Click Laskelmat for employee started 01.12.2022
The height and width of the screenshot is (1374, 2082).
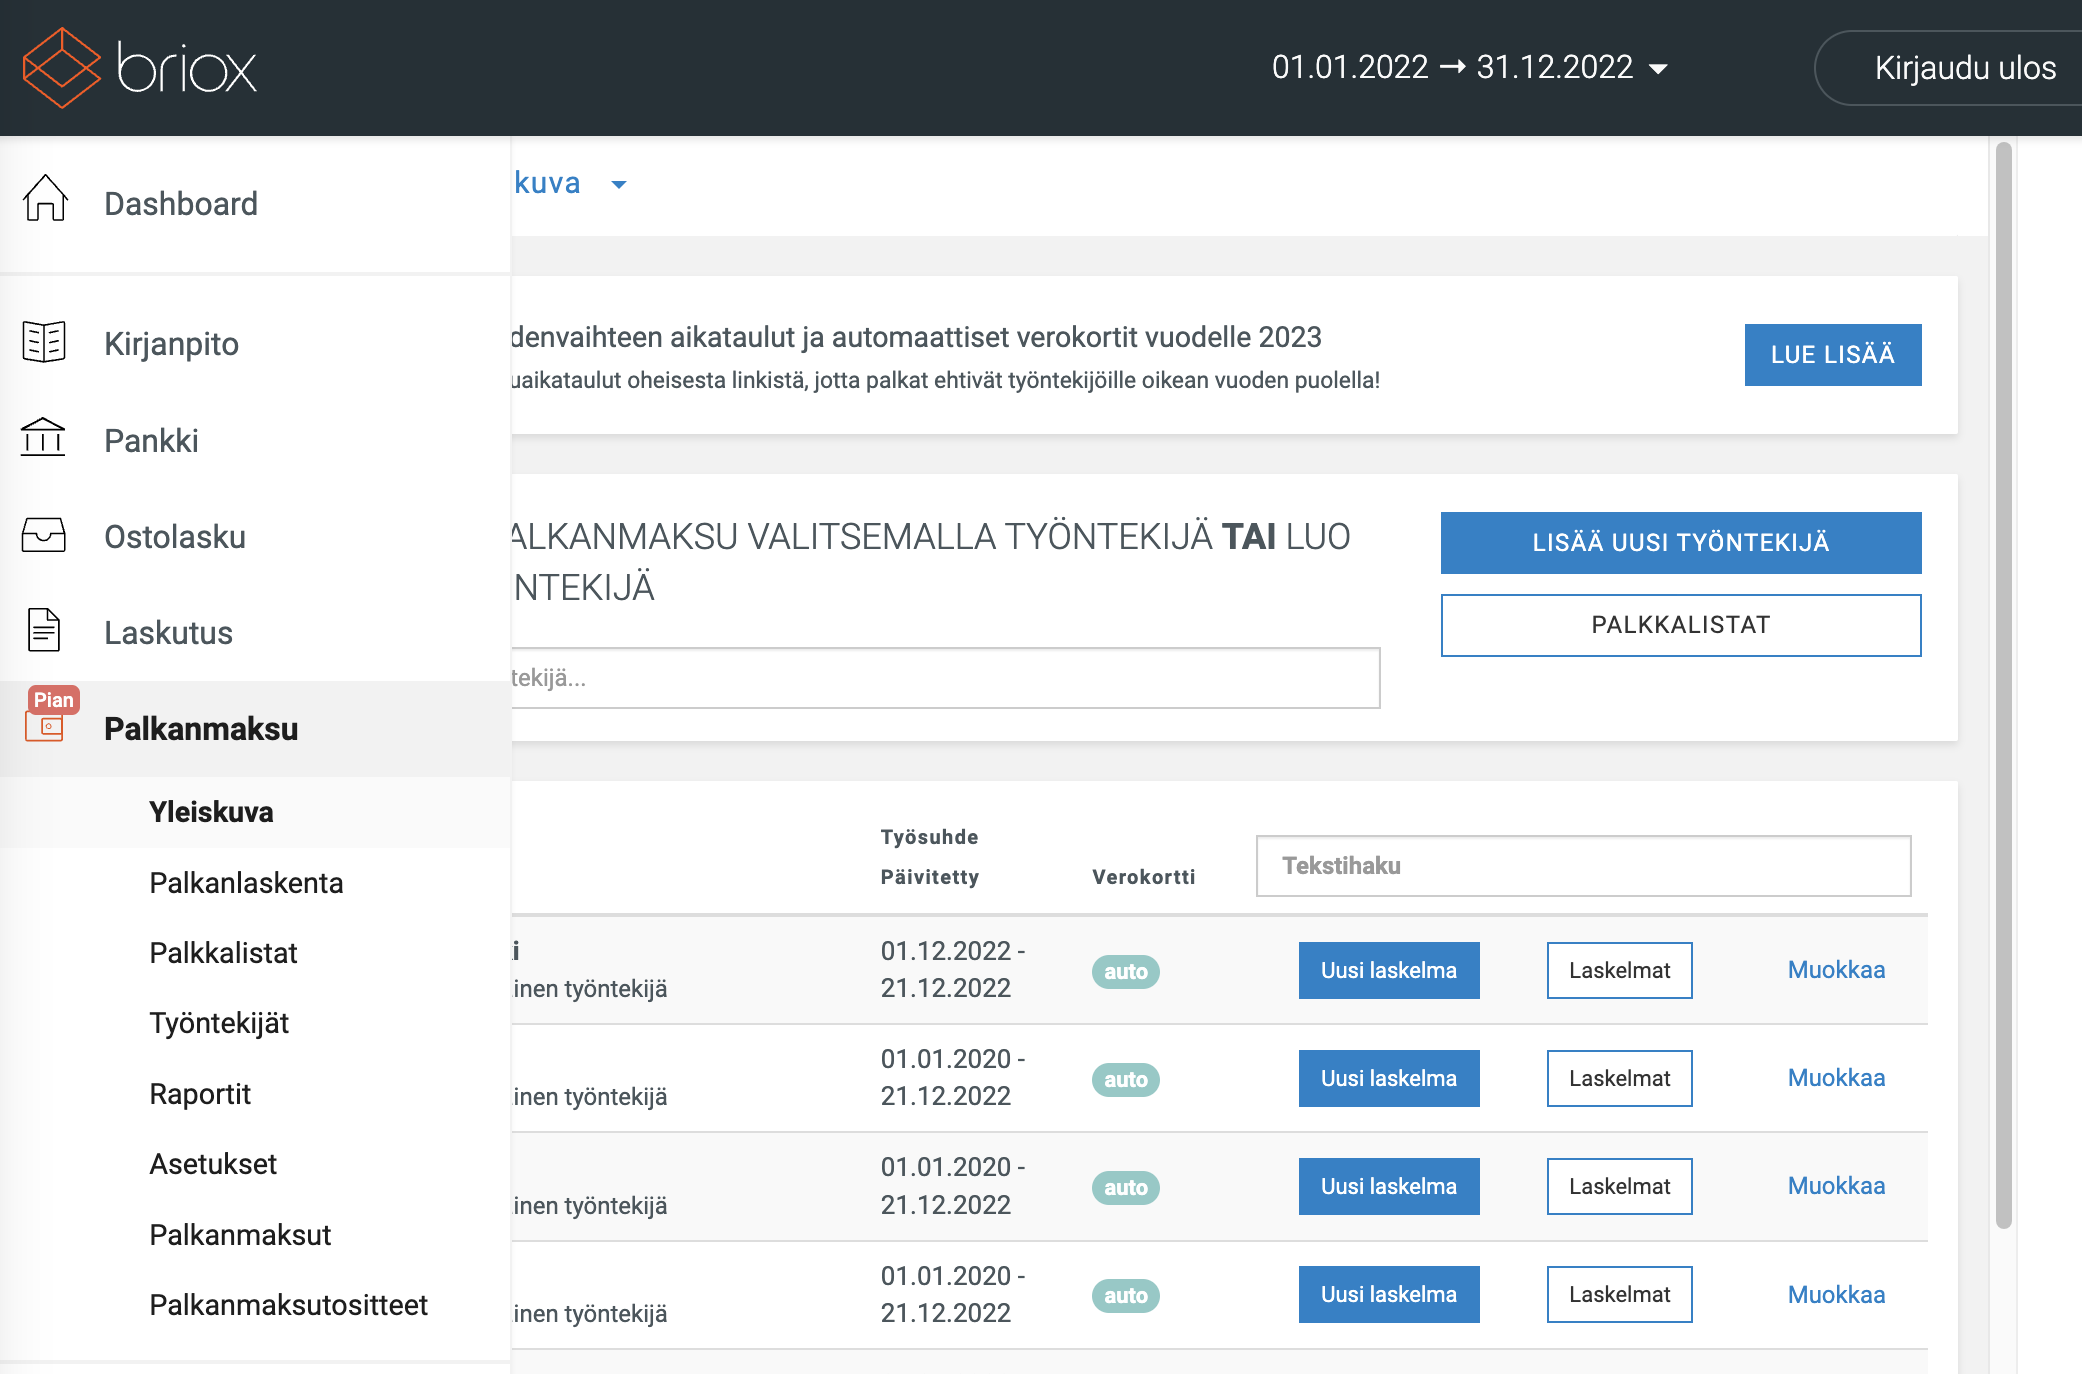pyautogui.click(x=1619, y=970)
